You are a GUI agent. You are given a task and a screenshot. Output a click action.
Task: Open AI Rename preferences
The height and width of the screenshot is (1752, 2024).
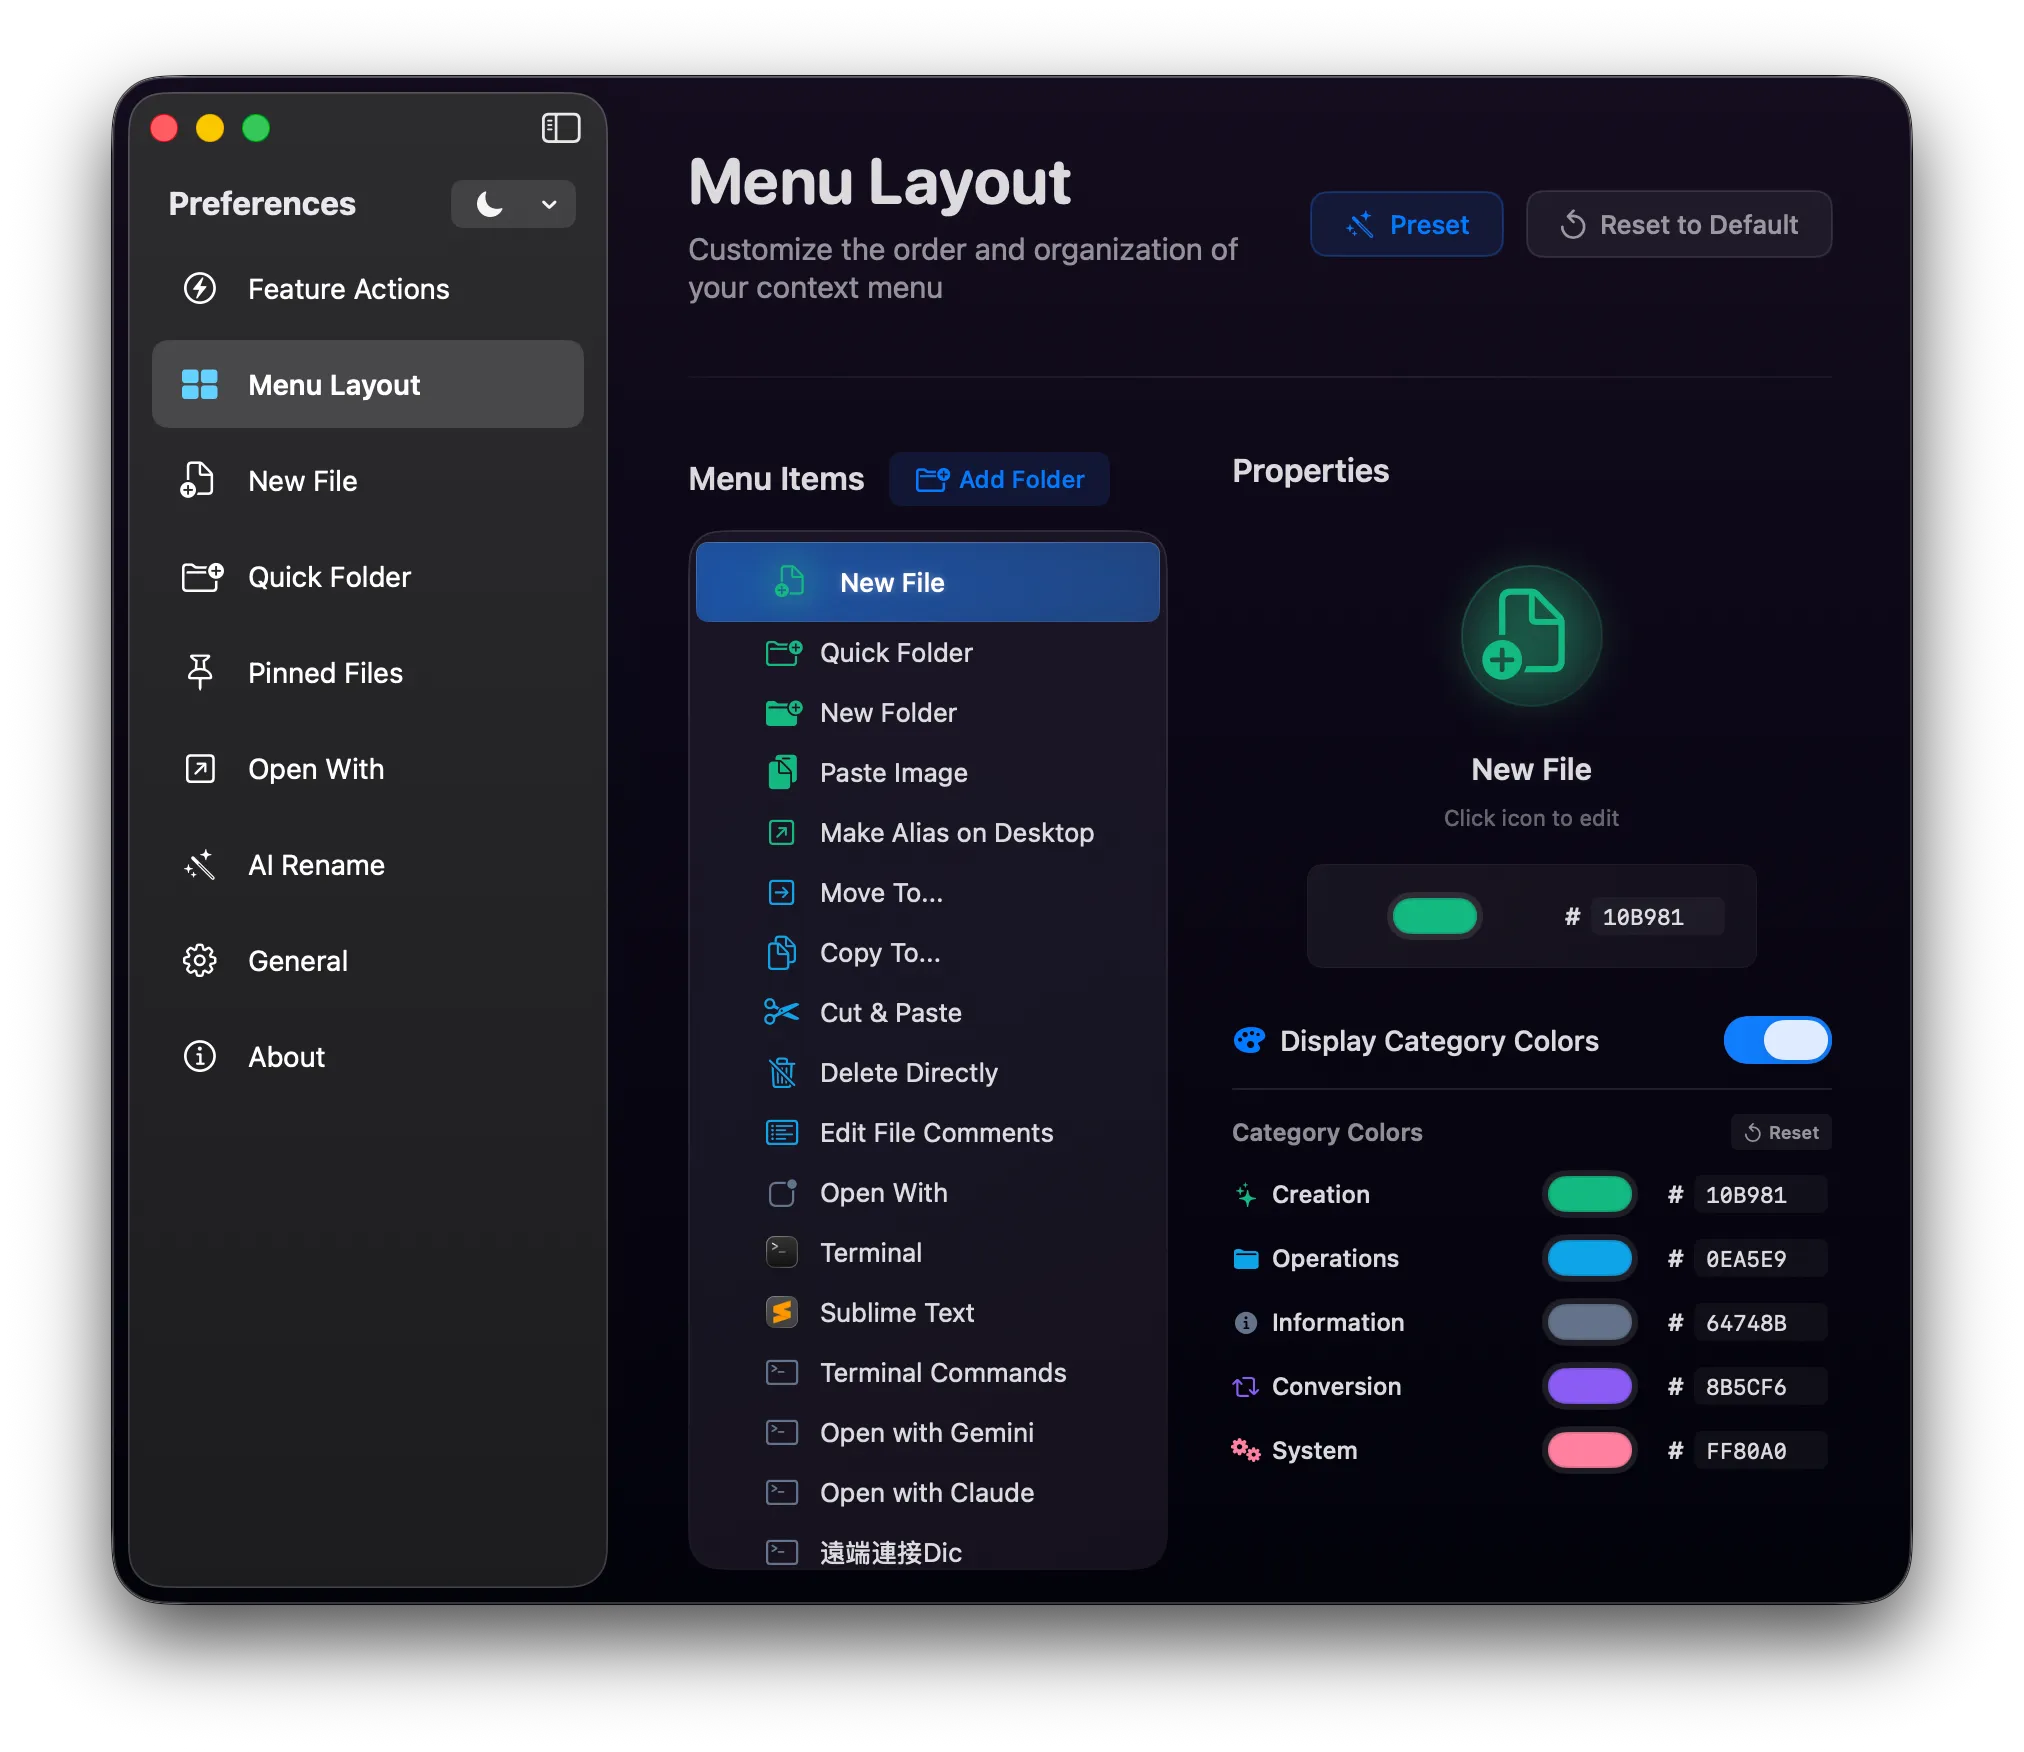point(367,865)
